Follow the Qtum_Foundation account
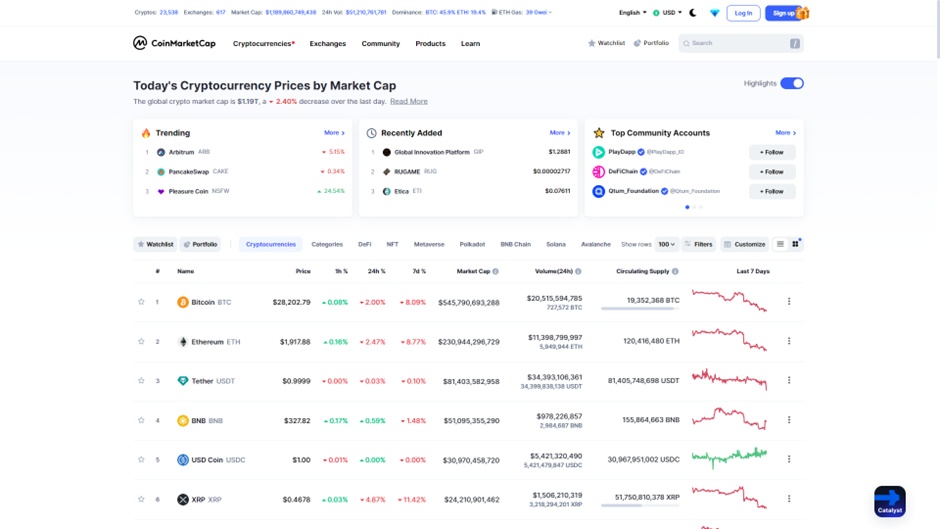The width and height of the screenshot is (940, 529). click(772, 191)
